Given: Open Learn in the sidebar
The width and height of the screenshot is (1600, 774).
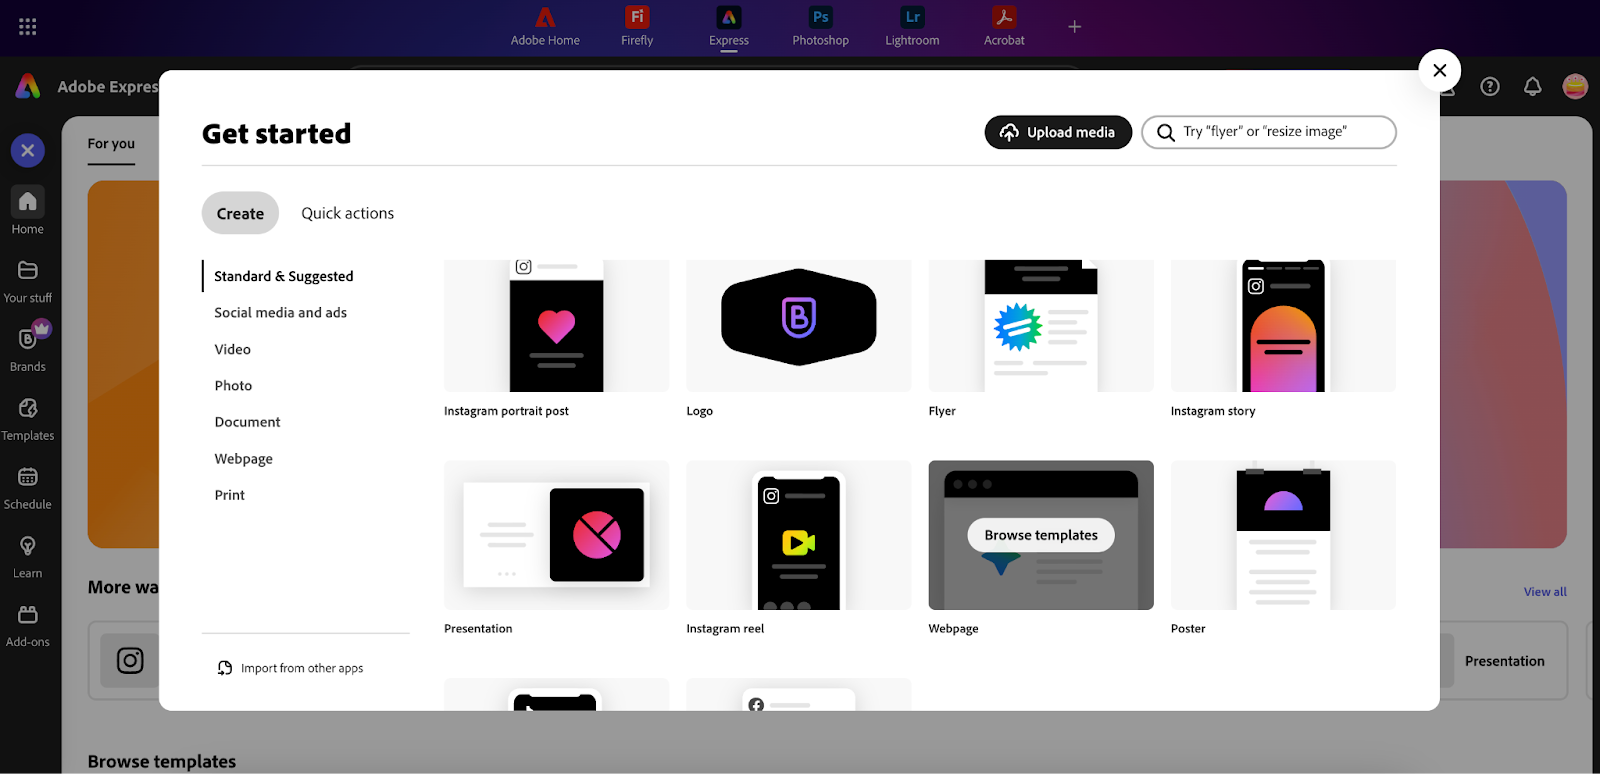Looking at the screenshot, I should (28, 557).
